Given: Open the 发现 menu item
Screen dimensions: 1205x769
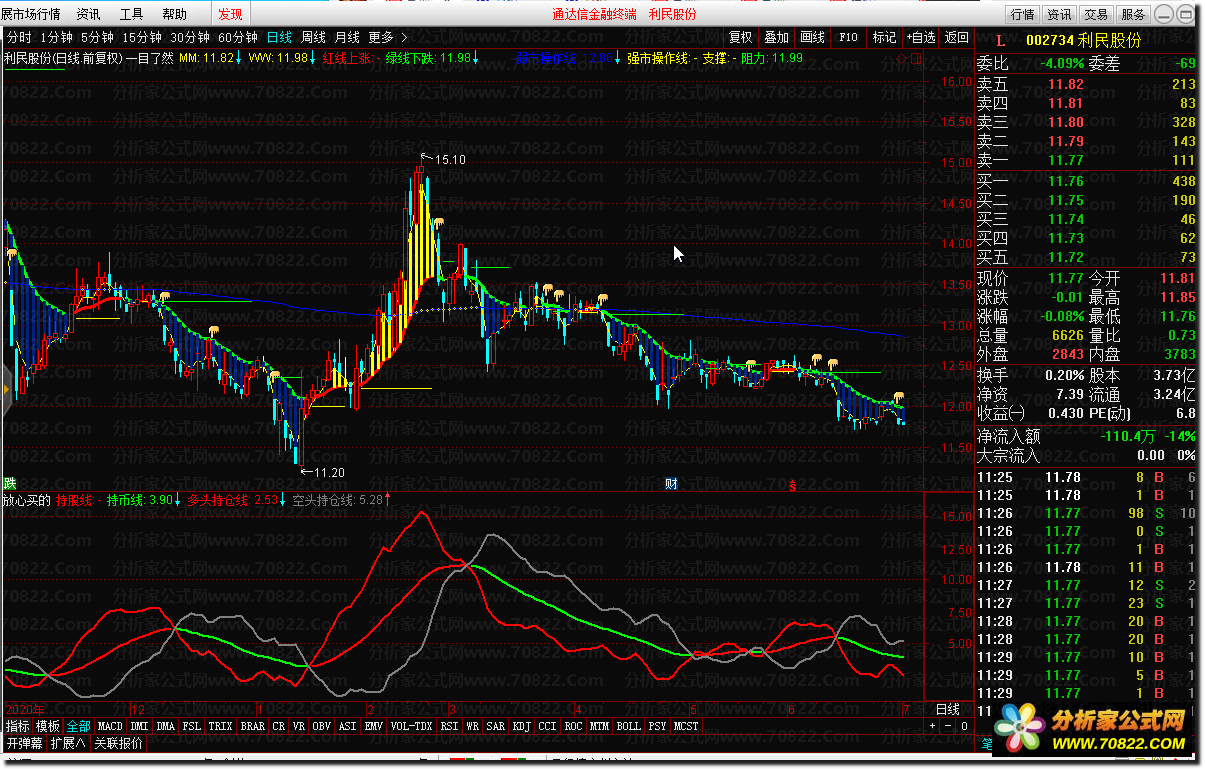Looking at the screenshot, I should (230, 14).
